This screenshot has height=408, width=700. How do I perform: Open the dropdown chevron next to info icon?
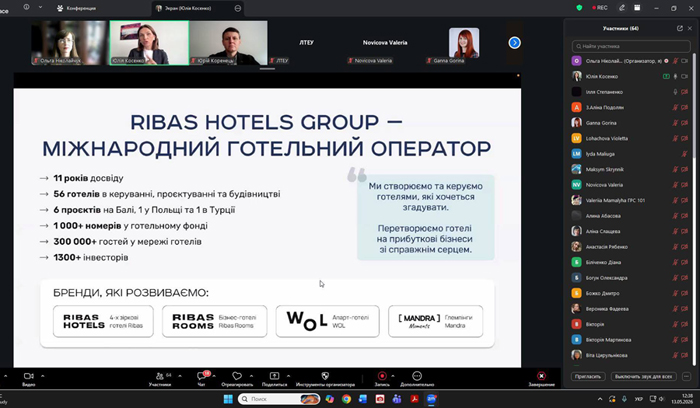tap(40, 7)
